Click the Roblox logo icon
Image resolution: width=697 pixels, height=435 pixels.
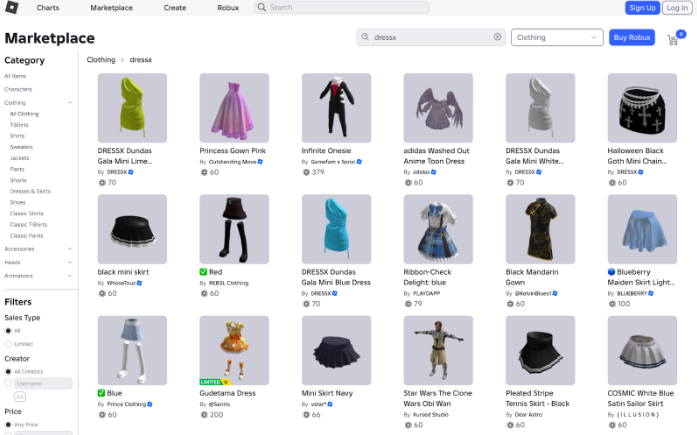click(x=12, y=8)
